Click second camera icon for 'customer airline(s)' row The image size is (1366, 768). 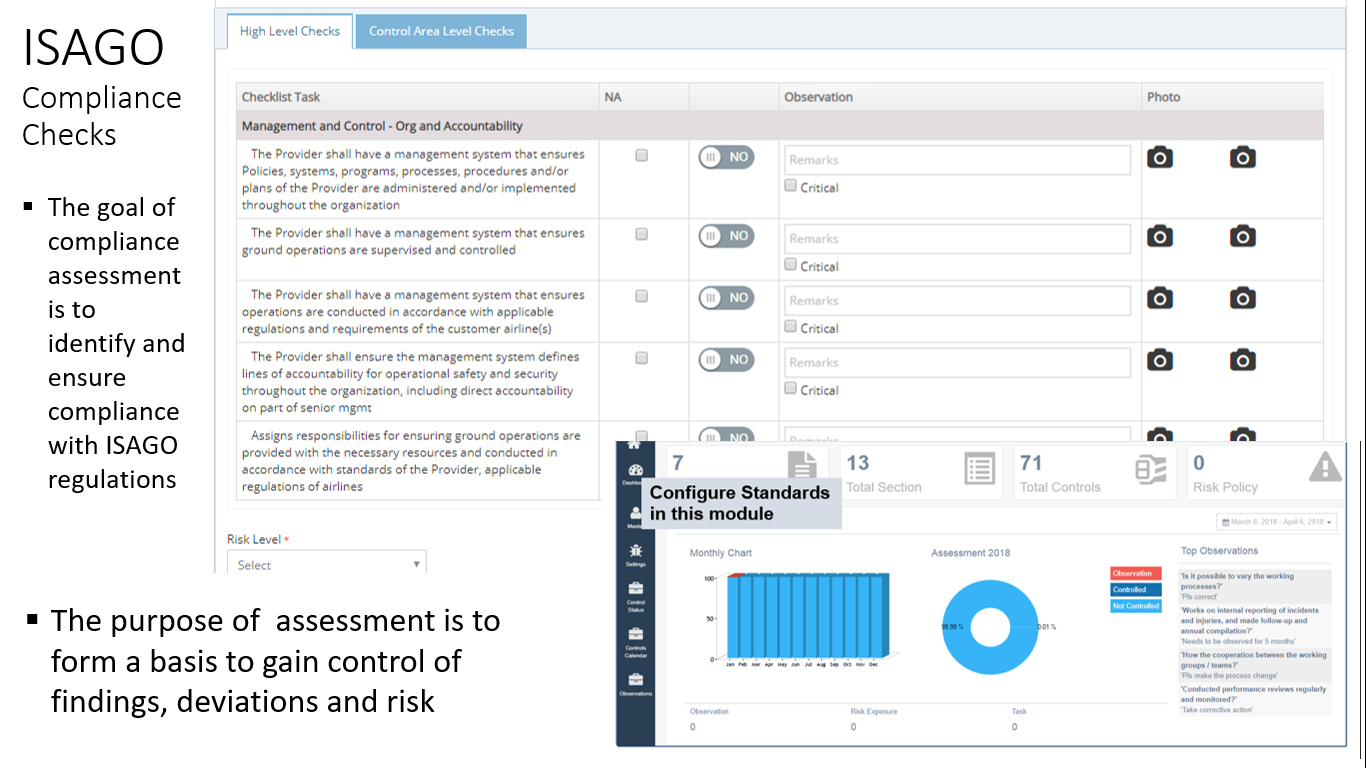[1243, 298]
